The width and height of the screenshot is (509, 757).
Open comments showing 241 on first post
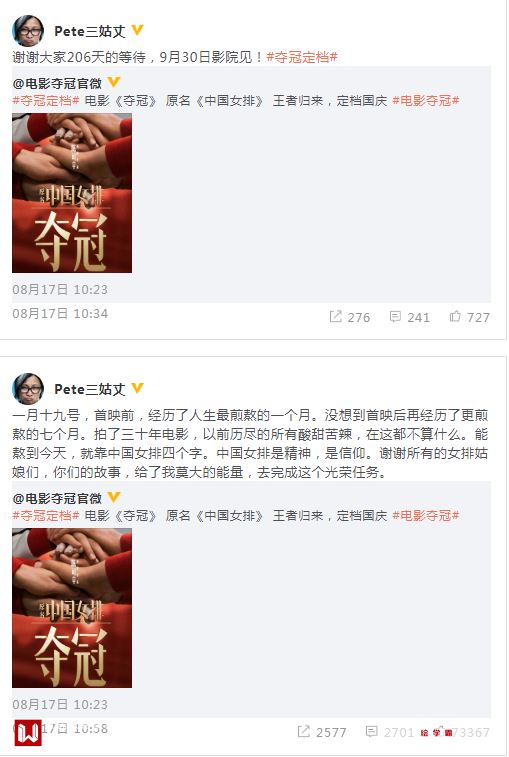pyautogui.click(x=410, y=317)
